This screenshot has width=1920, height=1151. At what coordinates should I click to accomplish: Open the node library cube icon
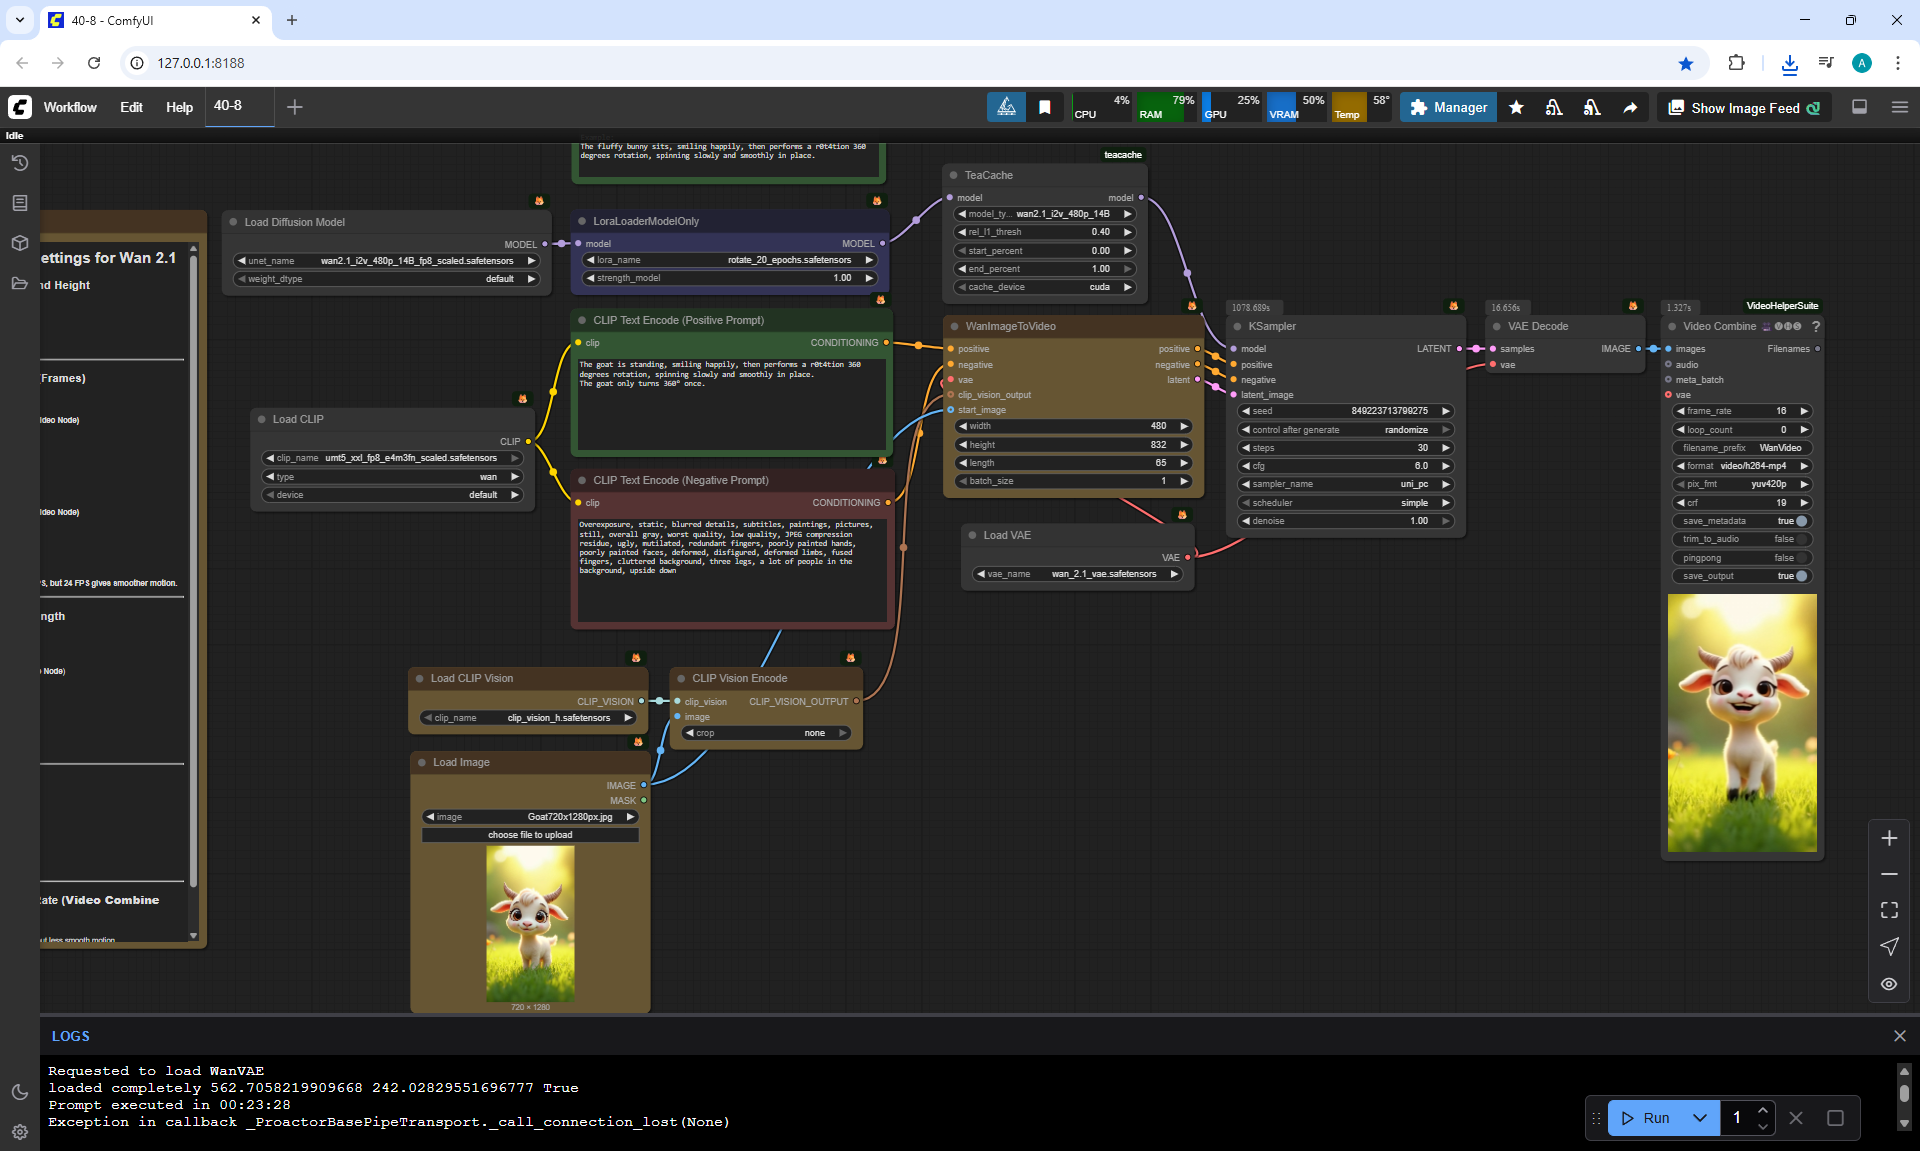pyautogui.click(x=19, y=243)
